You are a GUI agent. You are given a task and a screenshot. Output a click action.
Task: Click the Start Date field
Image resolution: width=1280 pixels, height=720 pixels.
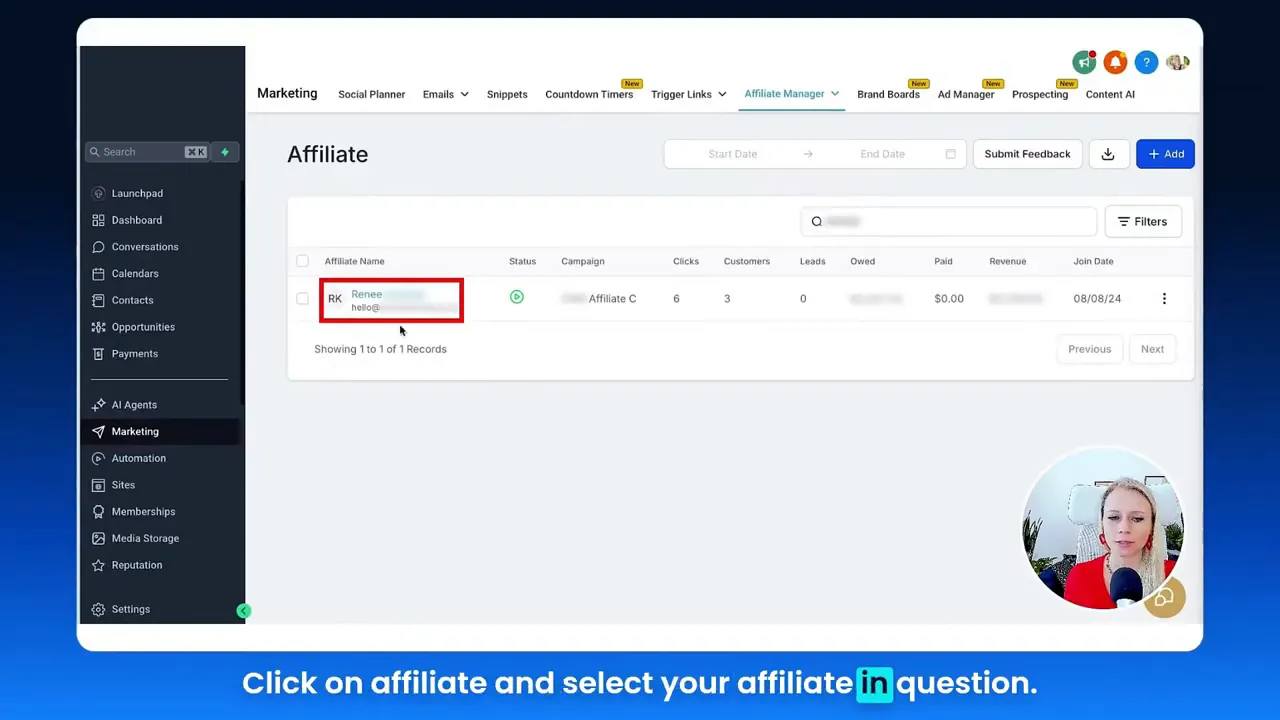tap(732, 154)
